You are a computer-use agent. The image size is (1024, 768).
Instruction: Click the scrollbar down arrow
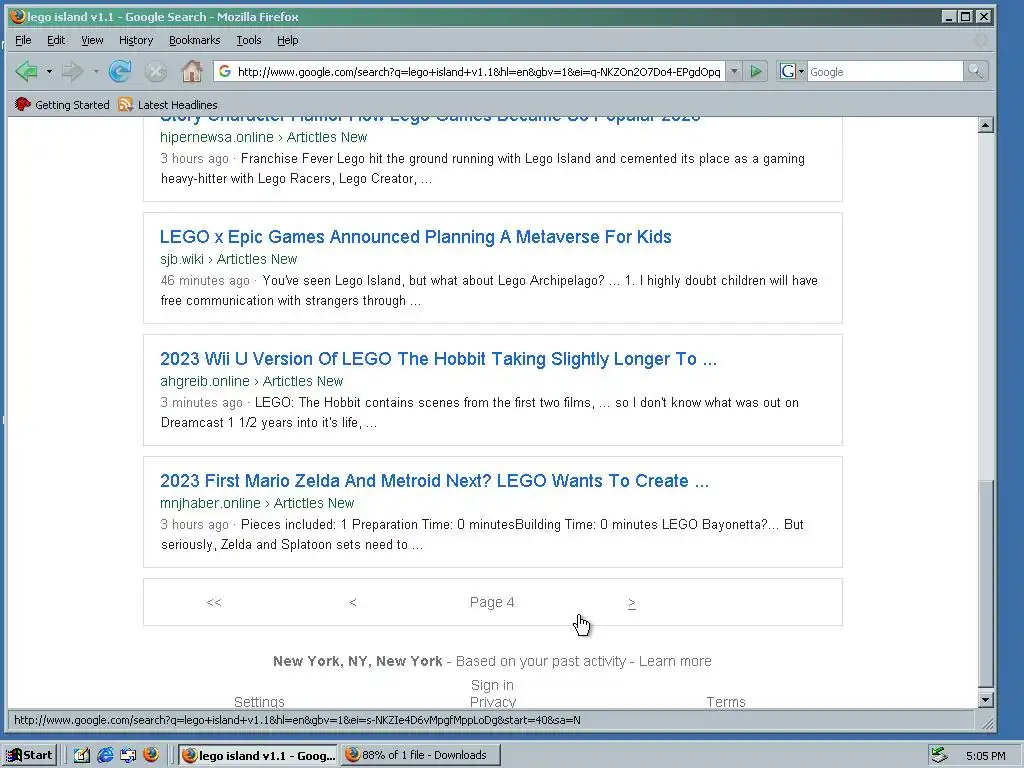pyautogui.click(x=986, y=700)
